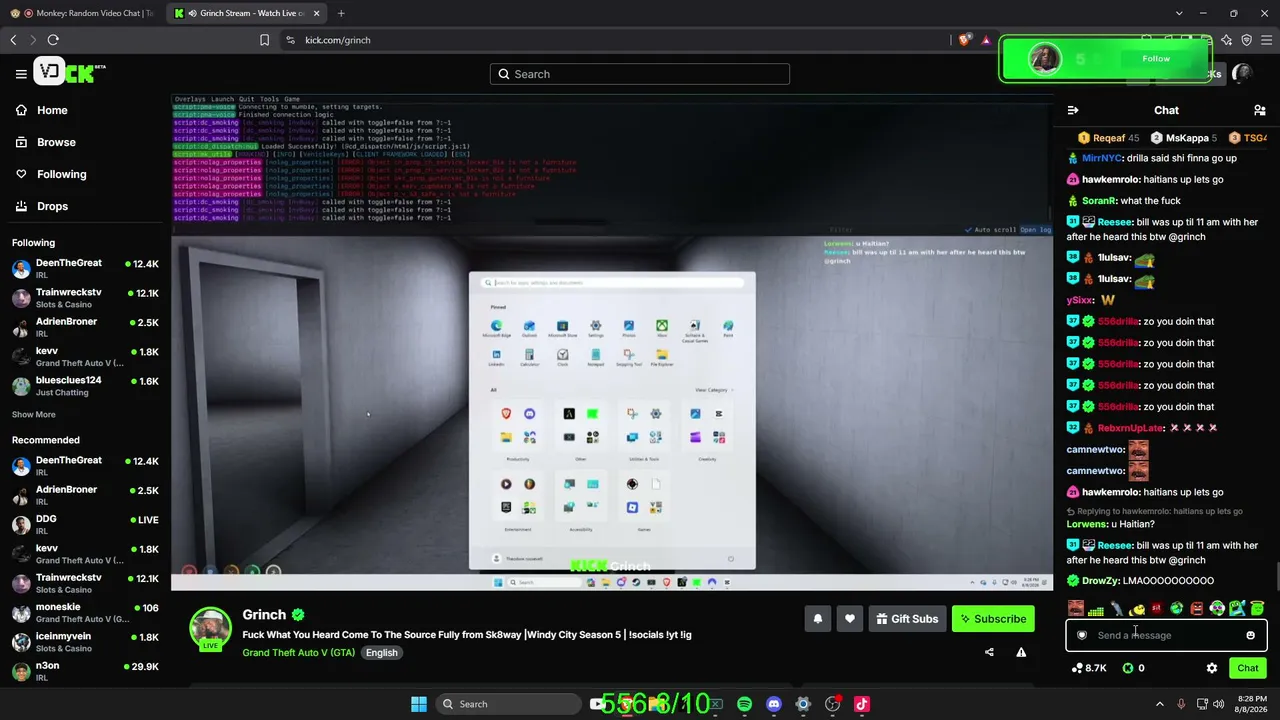1280x720 pixels.
Task: Open tab search dropdown arrow
Action: [x=1179, y=13]
